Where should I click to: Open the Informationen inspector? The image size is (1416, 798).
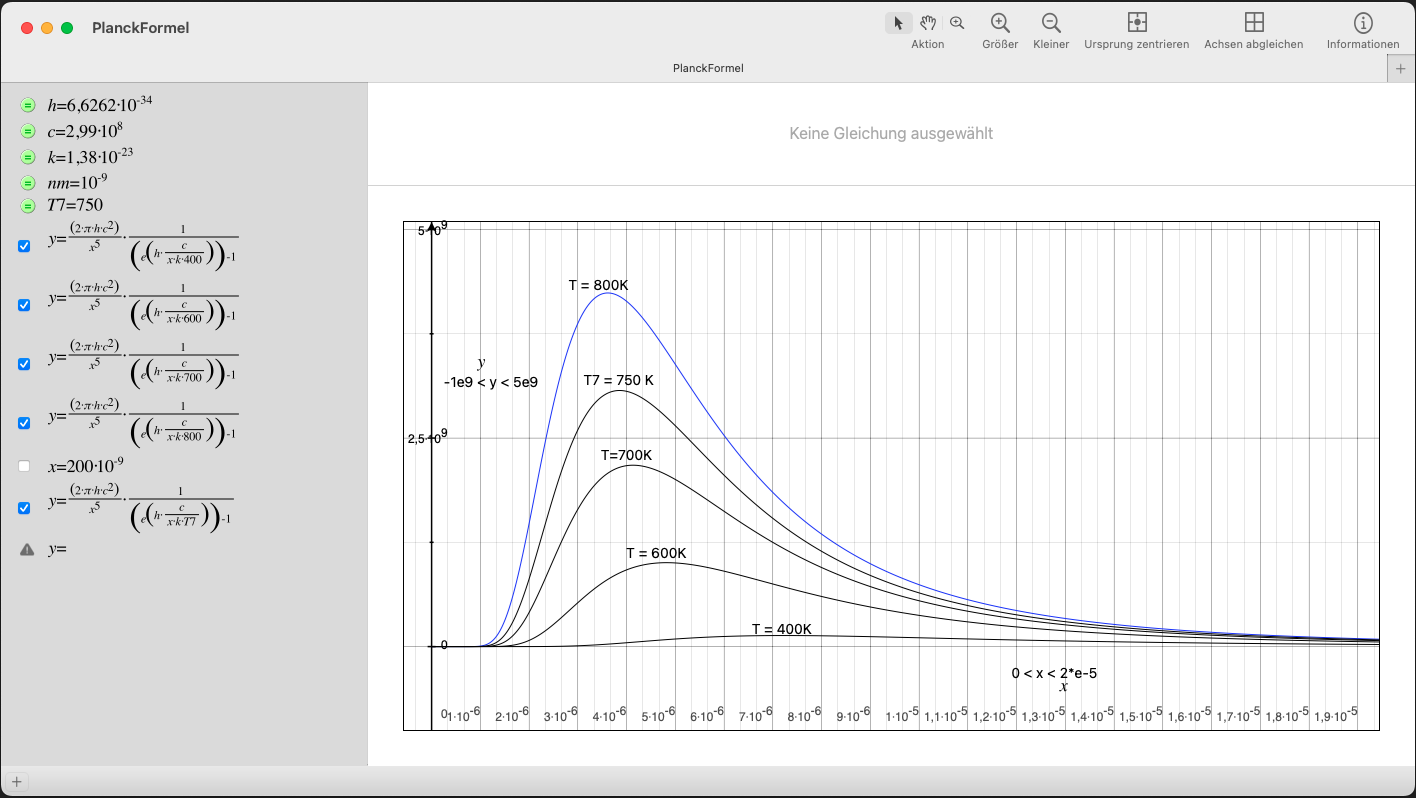[1362, 23]
